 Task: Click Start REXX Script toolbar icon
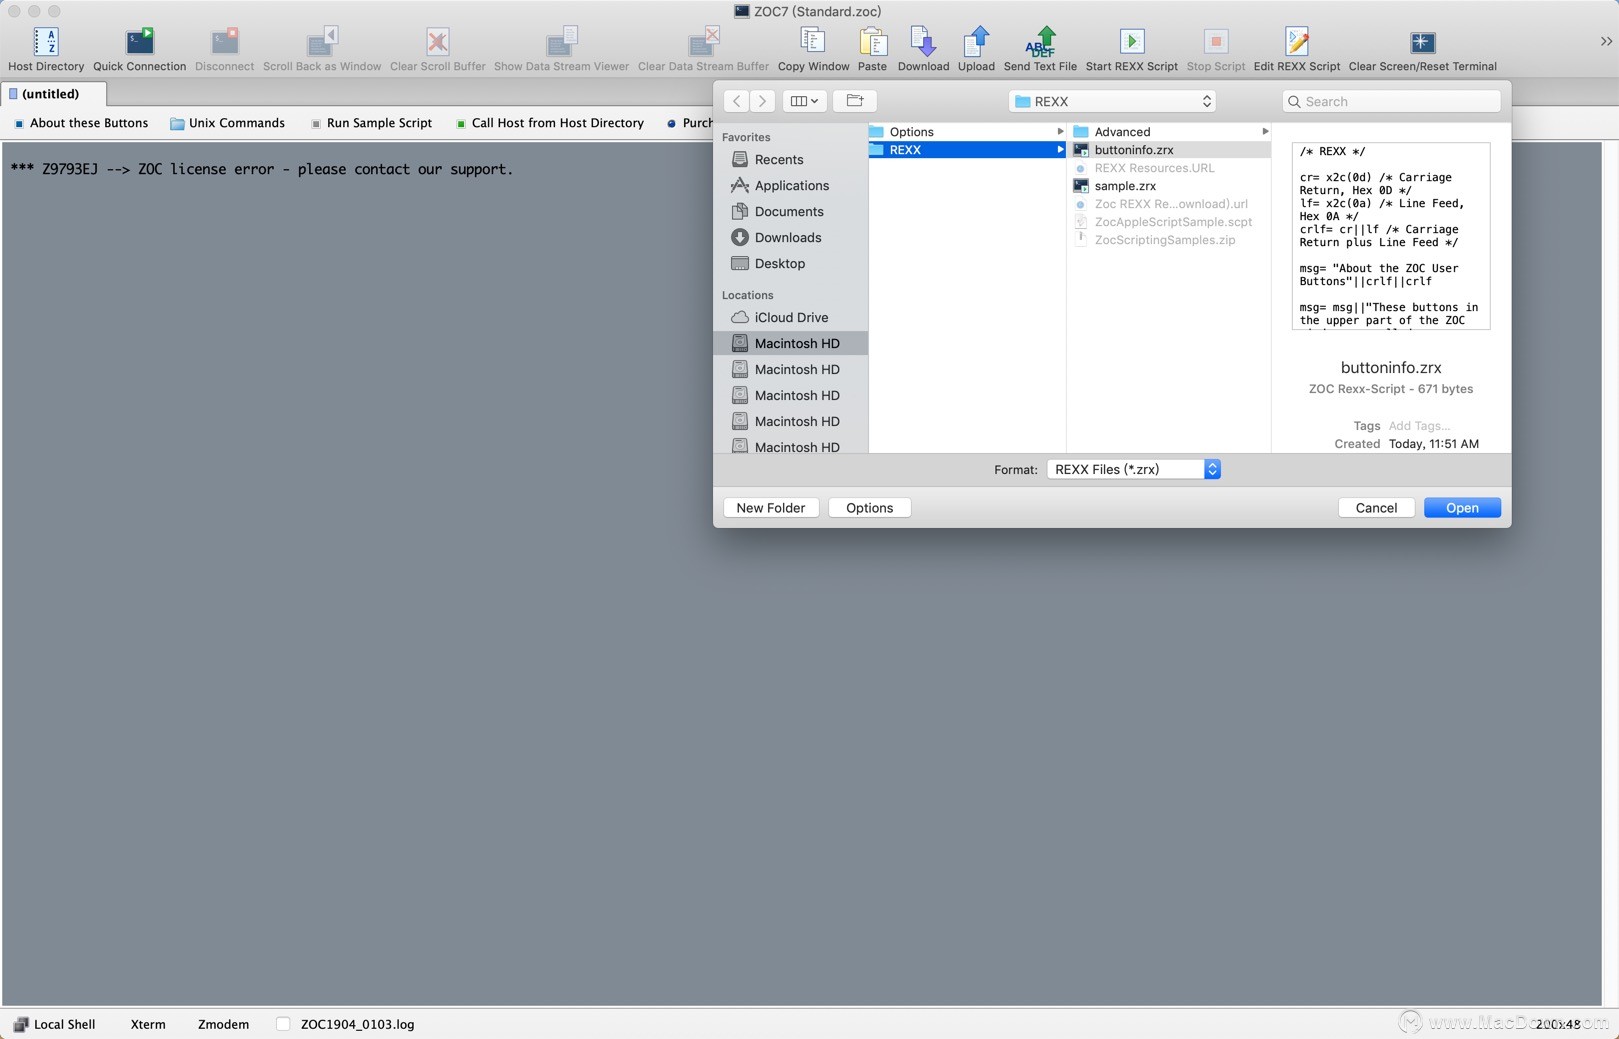pos(1131,41)
